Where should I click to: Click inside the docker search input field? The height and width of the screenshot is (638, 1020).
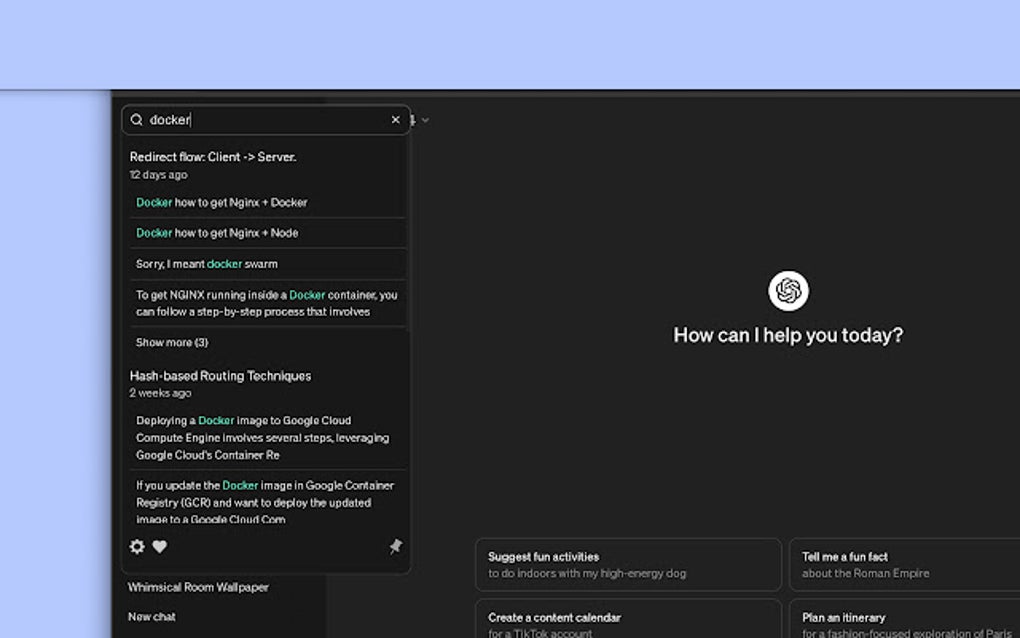point(250,120)
